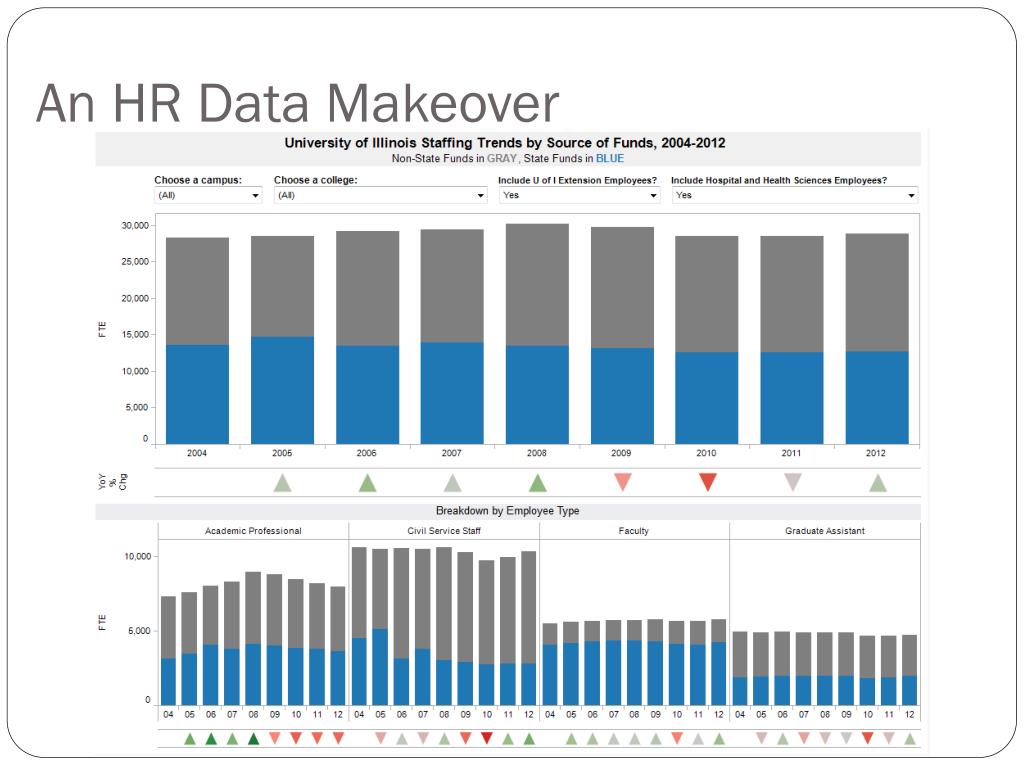Image resolution: width=1024 pixels, height=768 pixels.
Task: Open the 'Choose a campus' dropdown
Action: [208, 195]
